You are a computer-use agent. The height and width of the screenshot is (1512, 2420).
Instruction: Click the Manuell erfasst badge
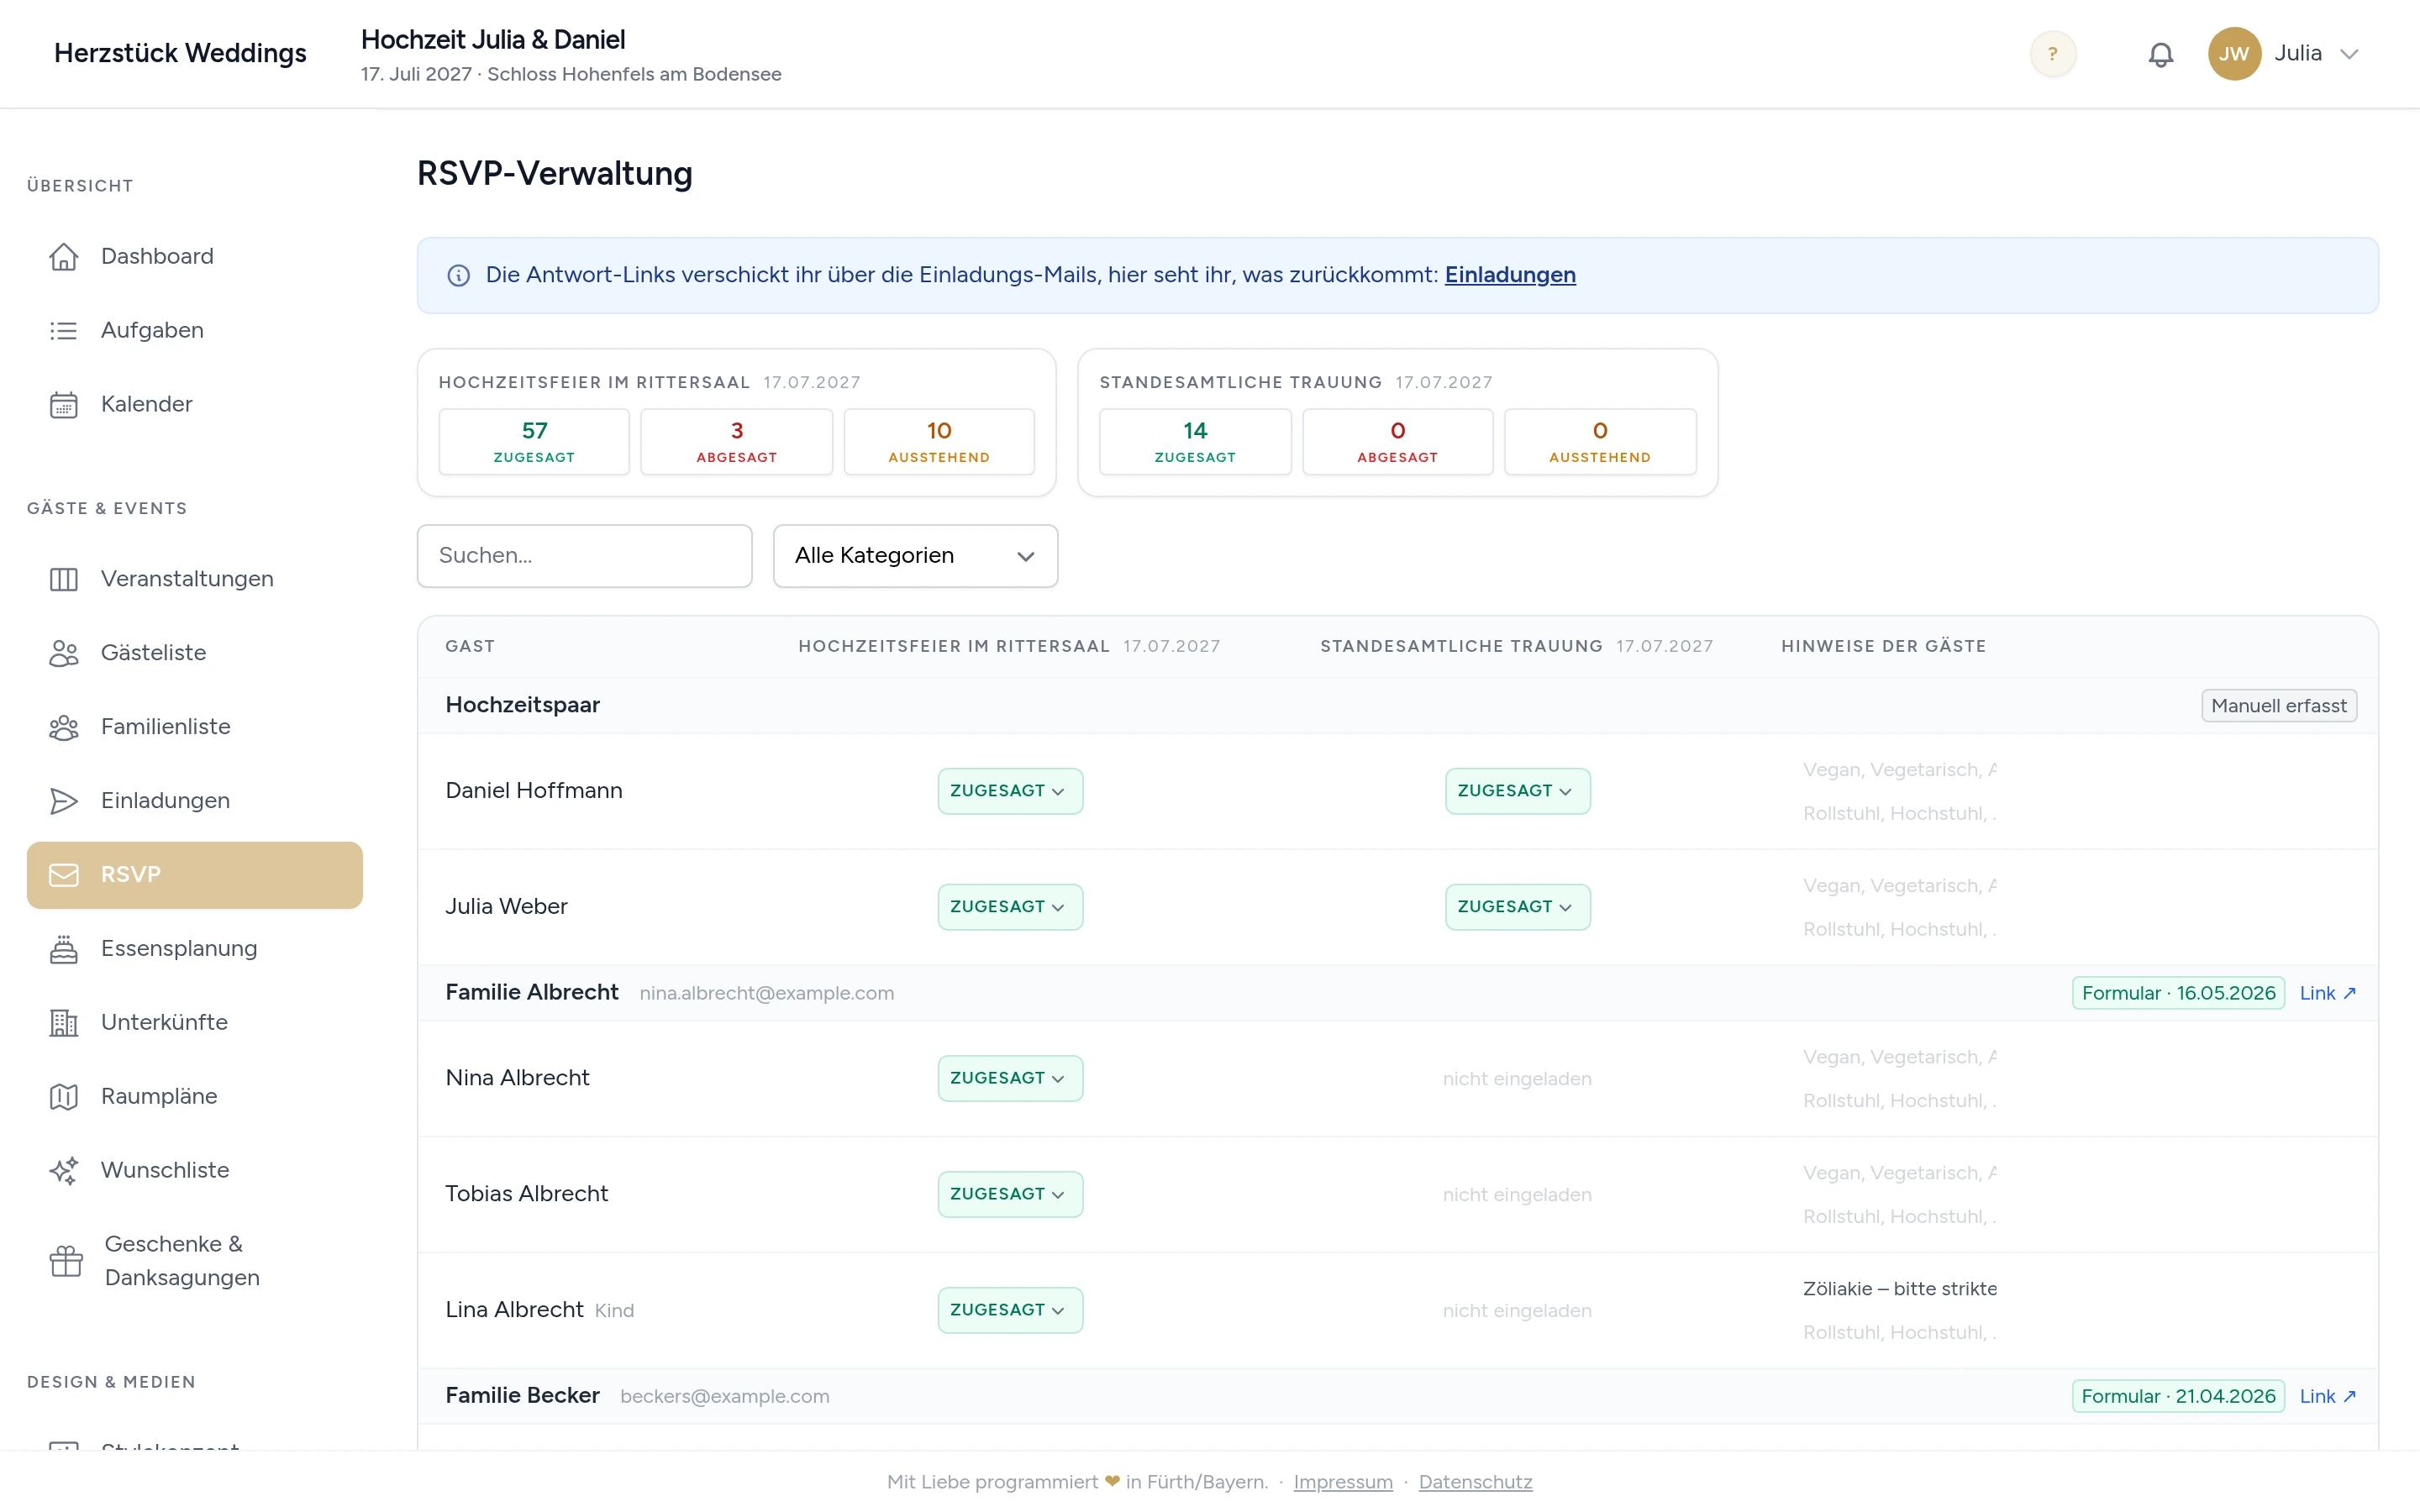[2279, 706]
